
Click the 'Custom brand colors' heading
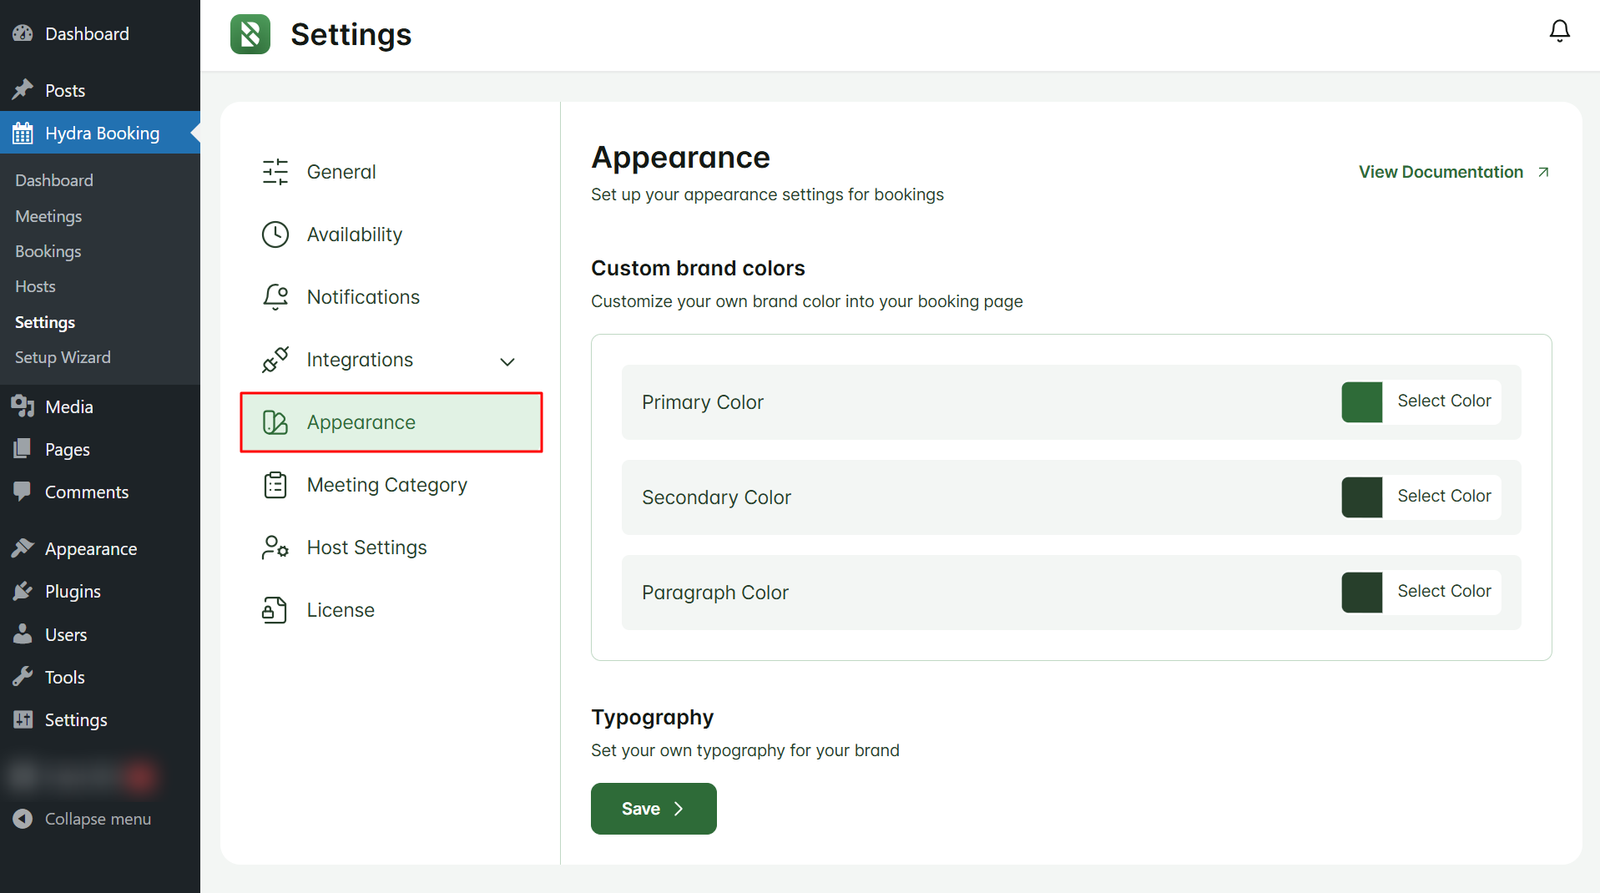(x=698, y=268)
